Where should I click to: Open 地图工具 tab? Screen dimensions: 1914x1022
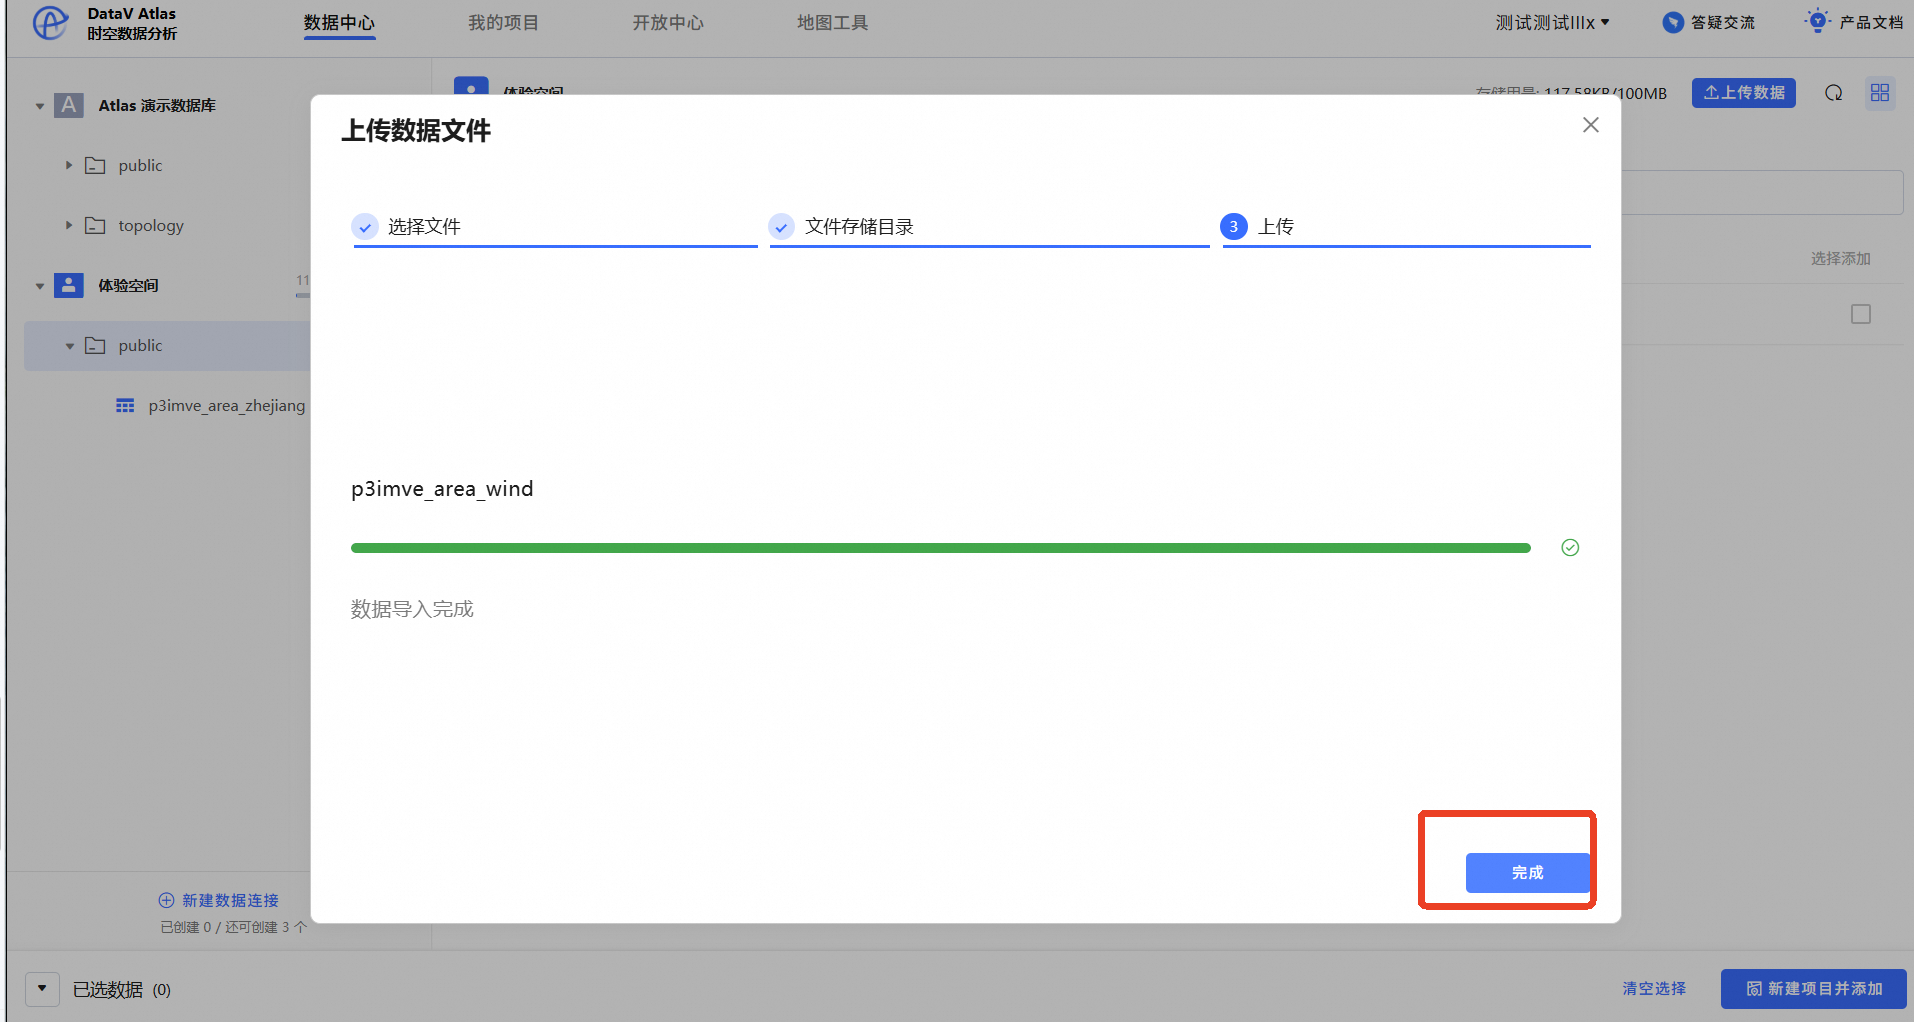tap(832, 22)
